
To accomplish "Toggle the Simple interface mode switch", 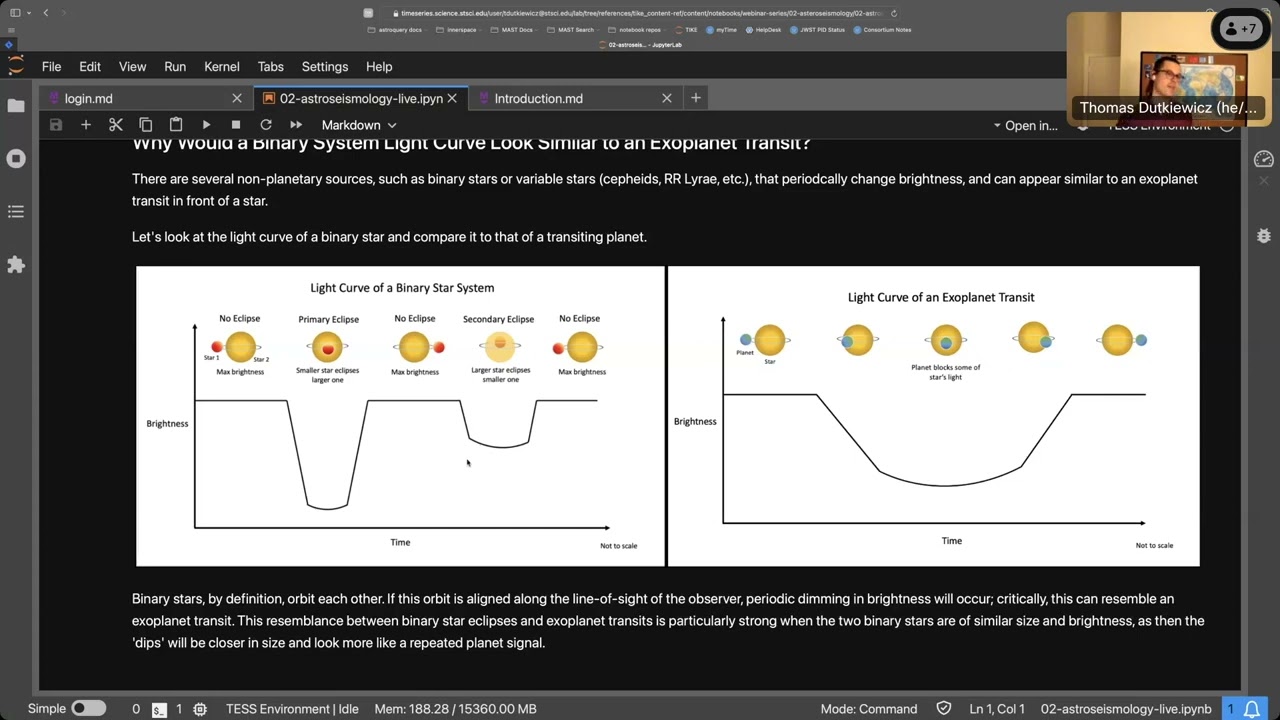I will (x=88, y=708).
